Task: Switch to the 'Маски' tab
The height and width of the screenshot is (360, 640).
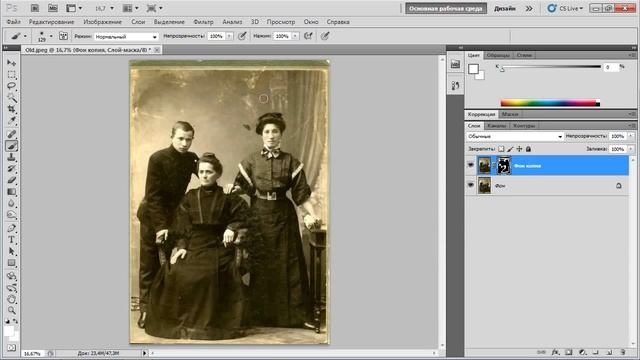Action: [x=510, y=114]
